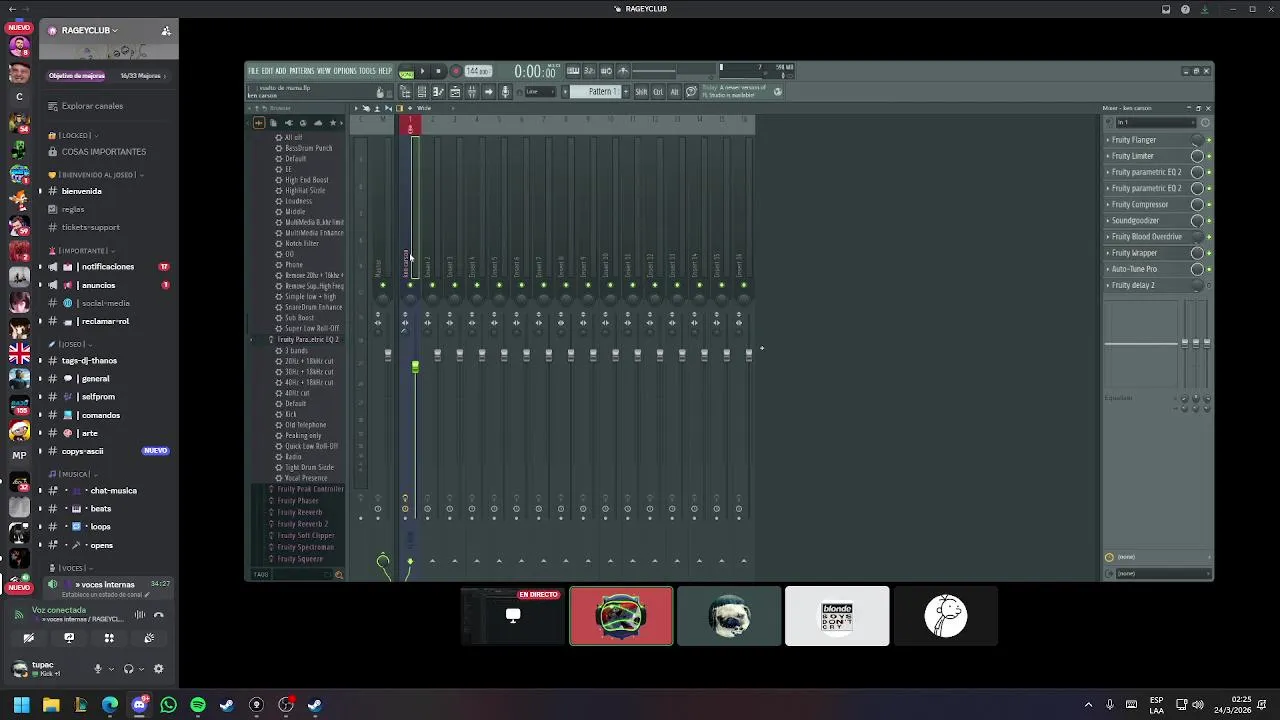Disable Fruity Flanger with its green LED

click(1209, 140)
